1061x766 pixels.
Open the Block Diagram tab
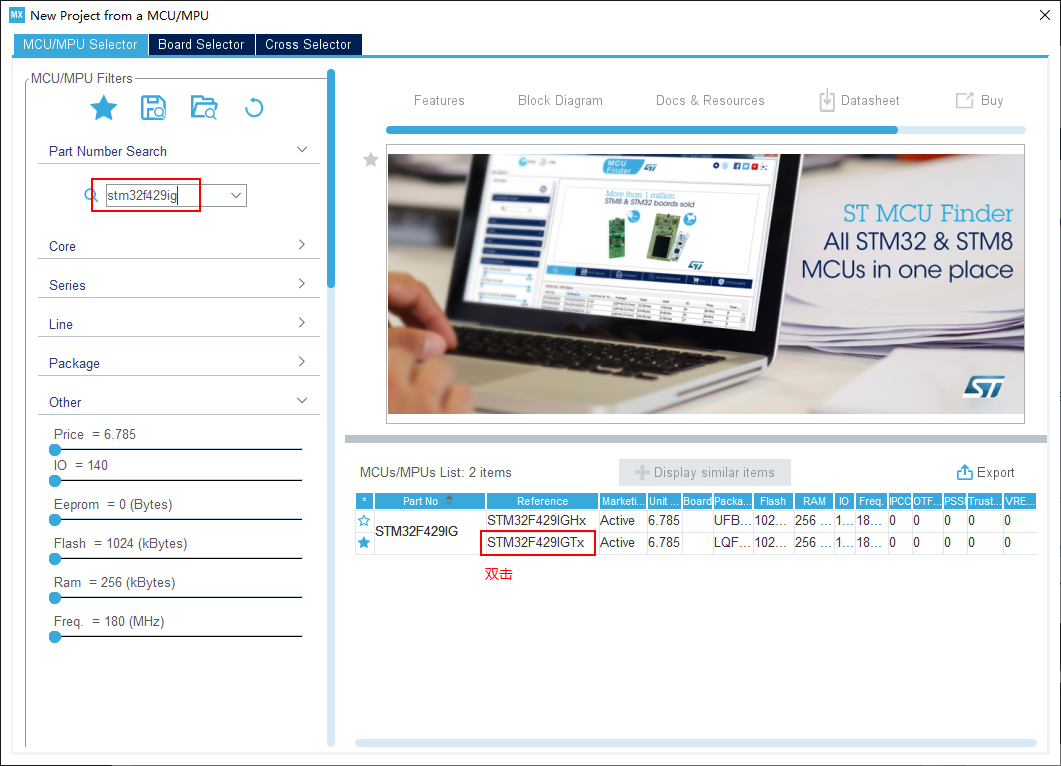560,101
